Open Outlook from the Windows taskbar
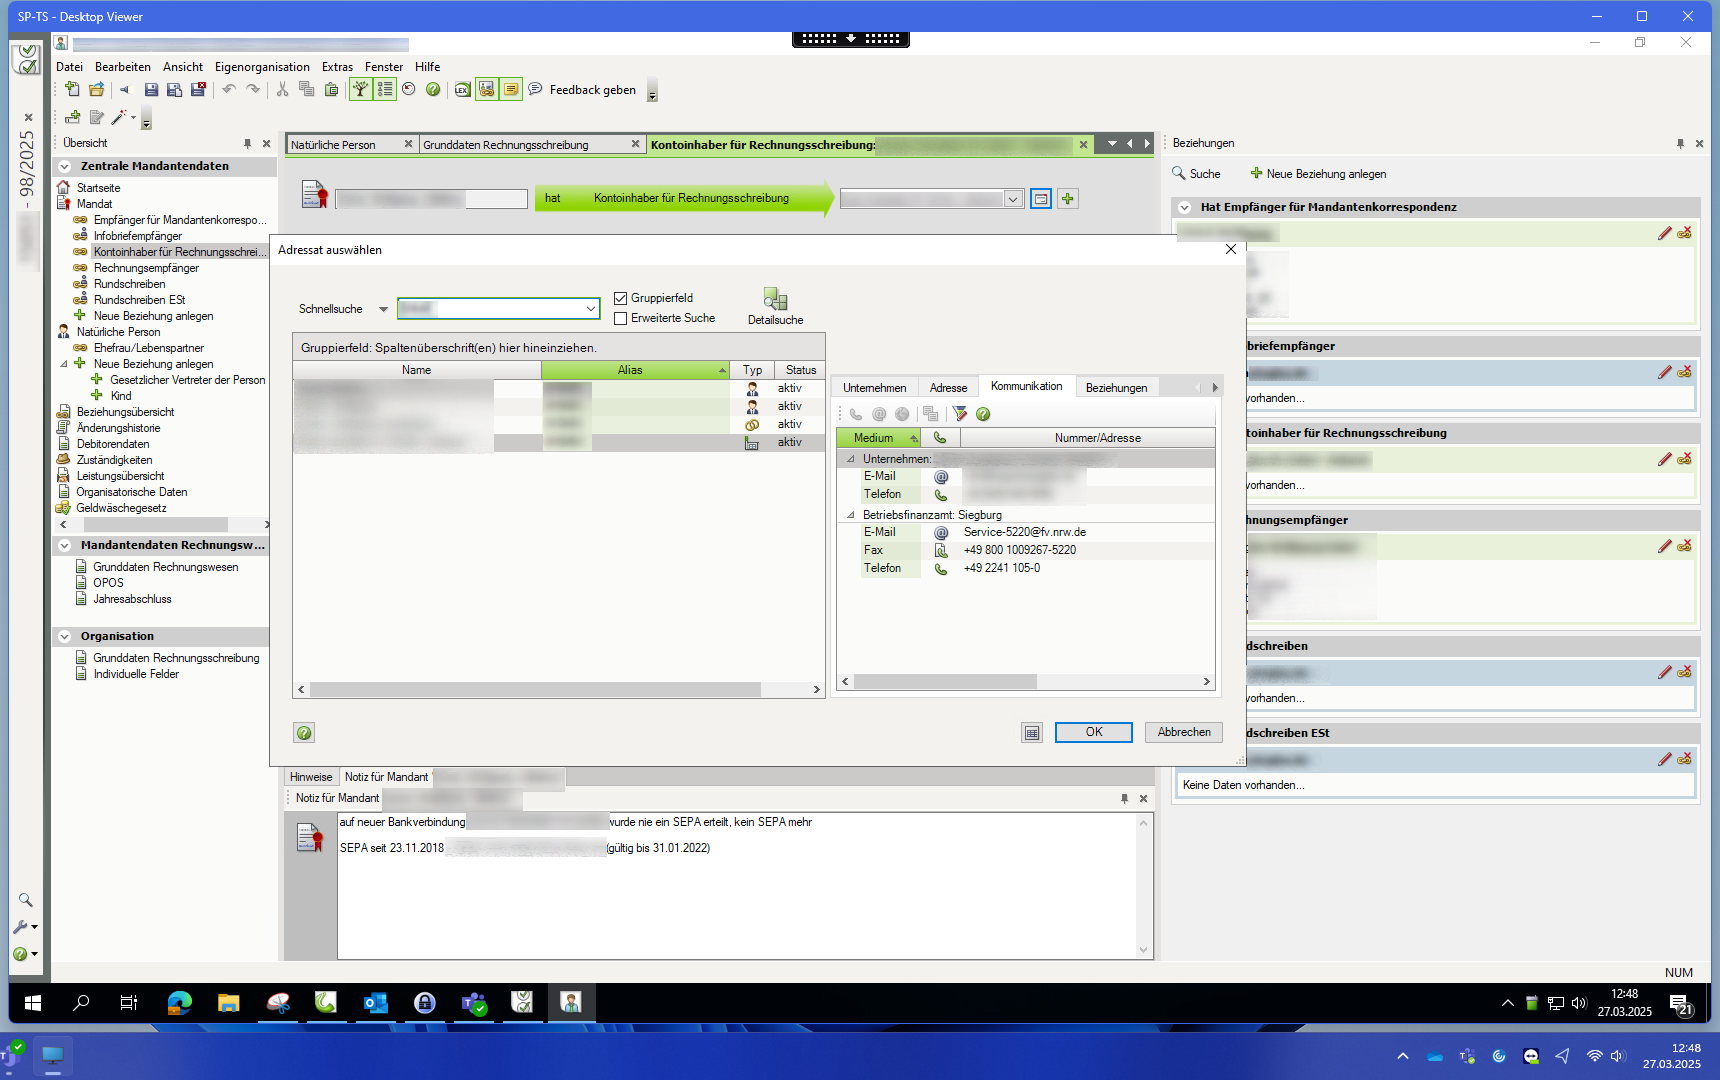The width and height of the screenshot is (1720, 1080). coord(376,1002)
